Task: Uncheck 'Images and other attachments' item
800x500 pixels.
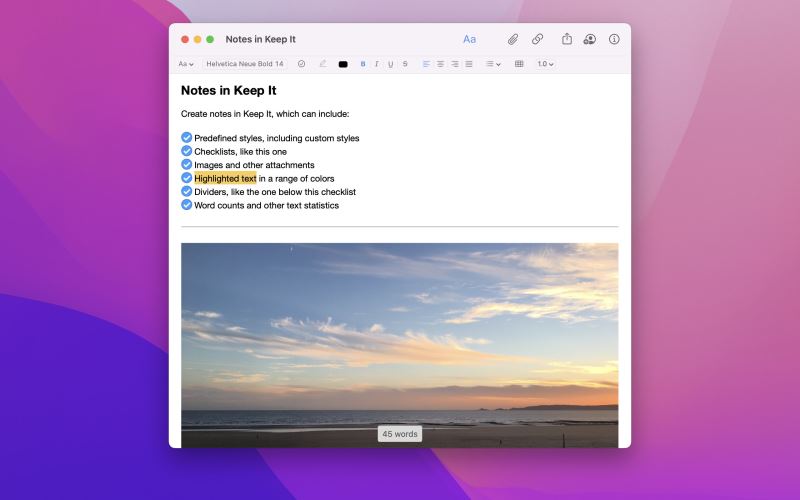Action: [x=186, y=164]
